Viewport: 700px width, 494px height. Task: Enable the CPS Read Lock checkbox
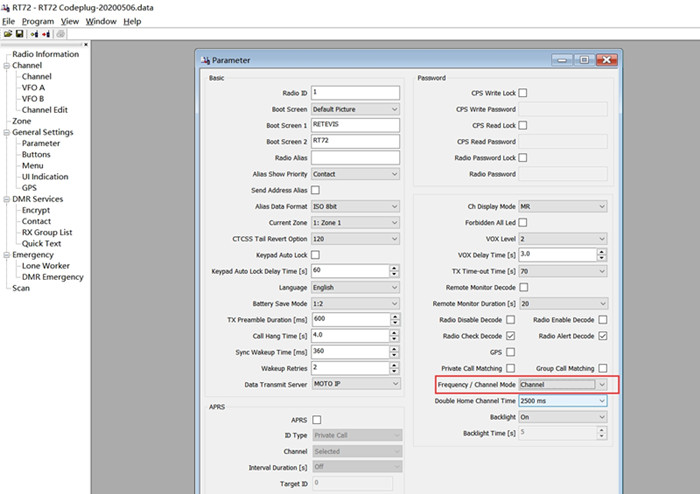[x=523, y=125]
